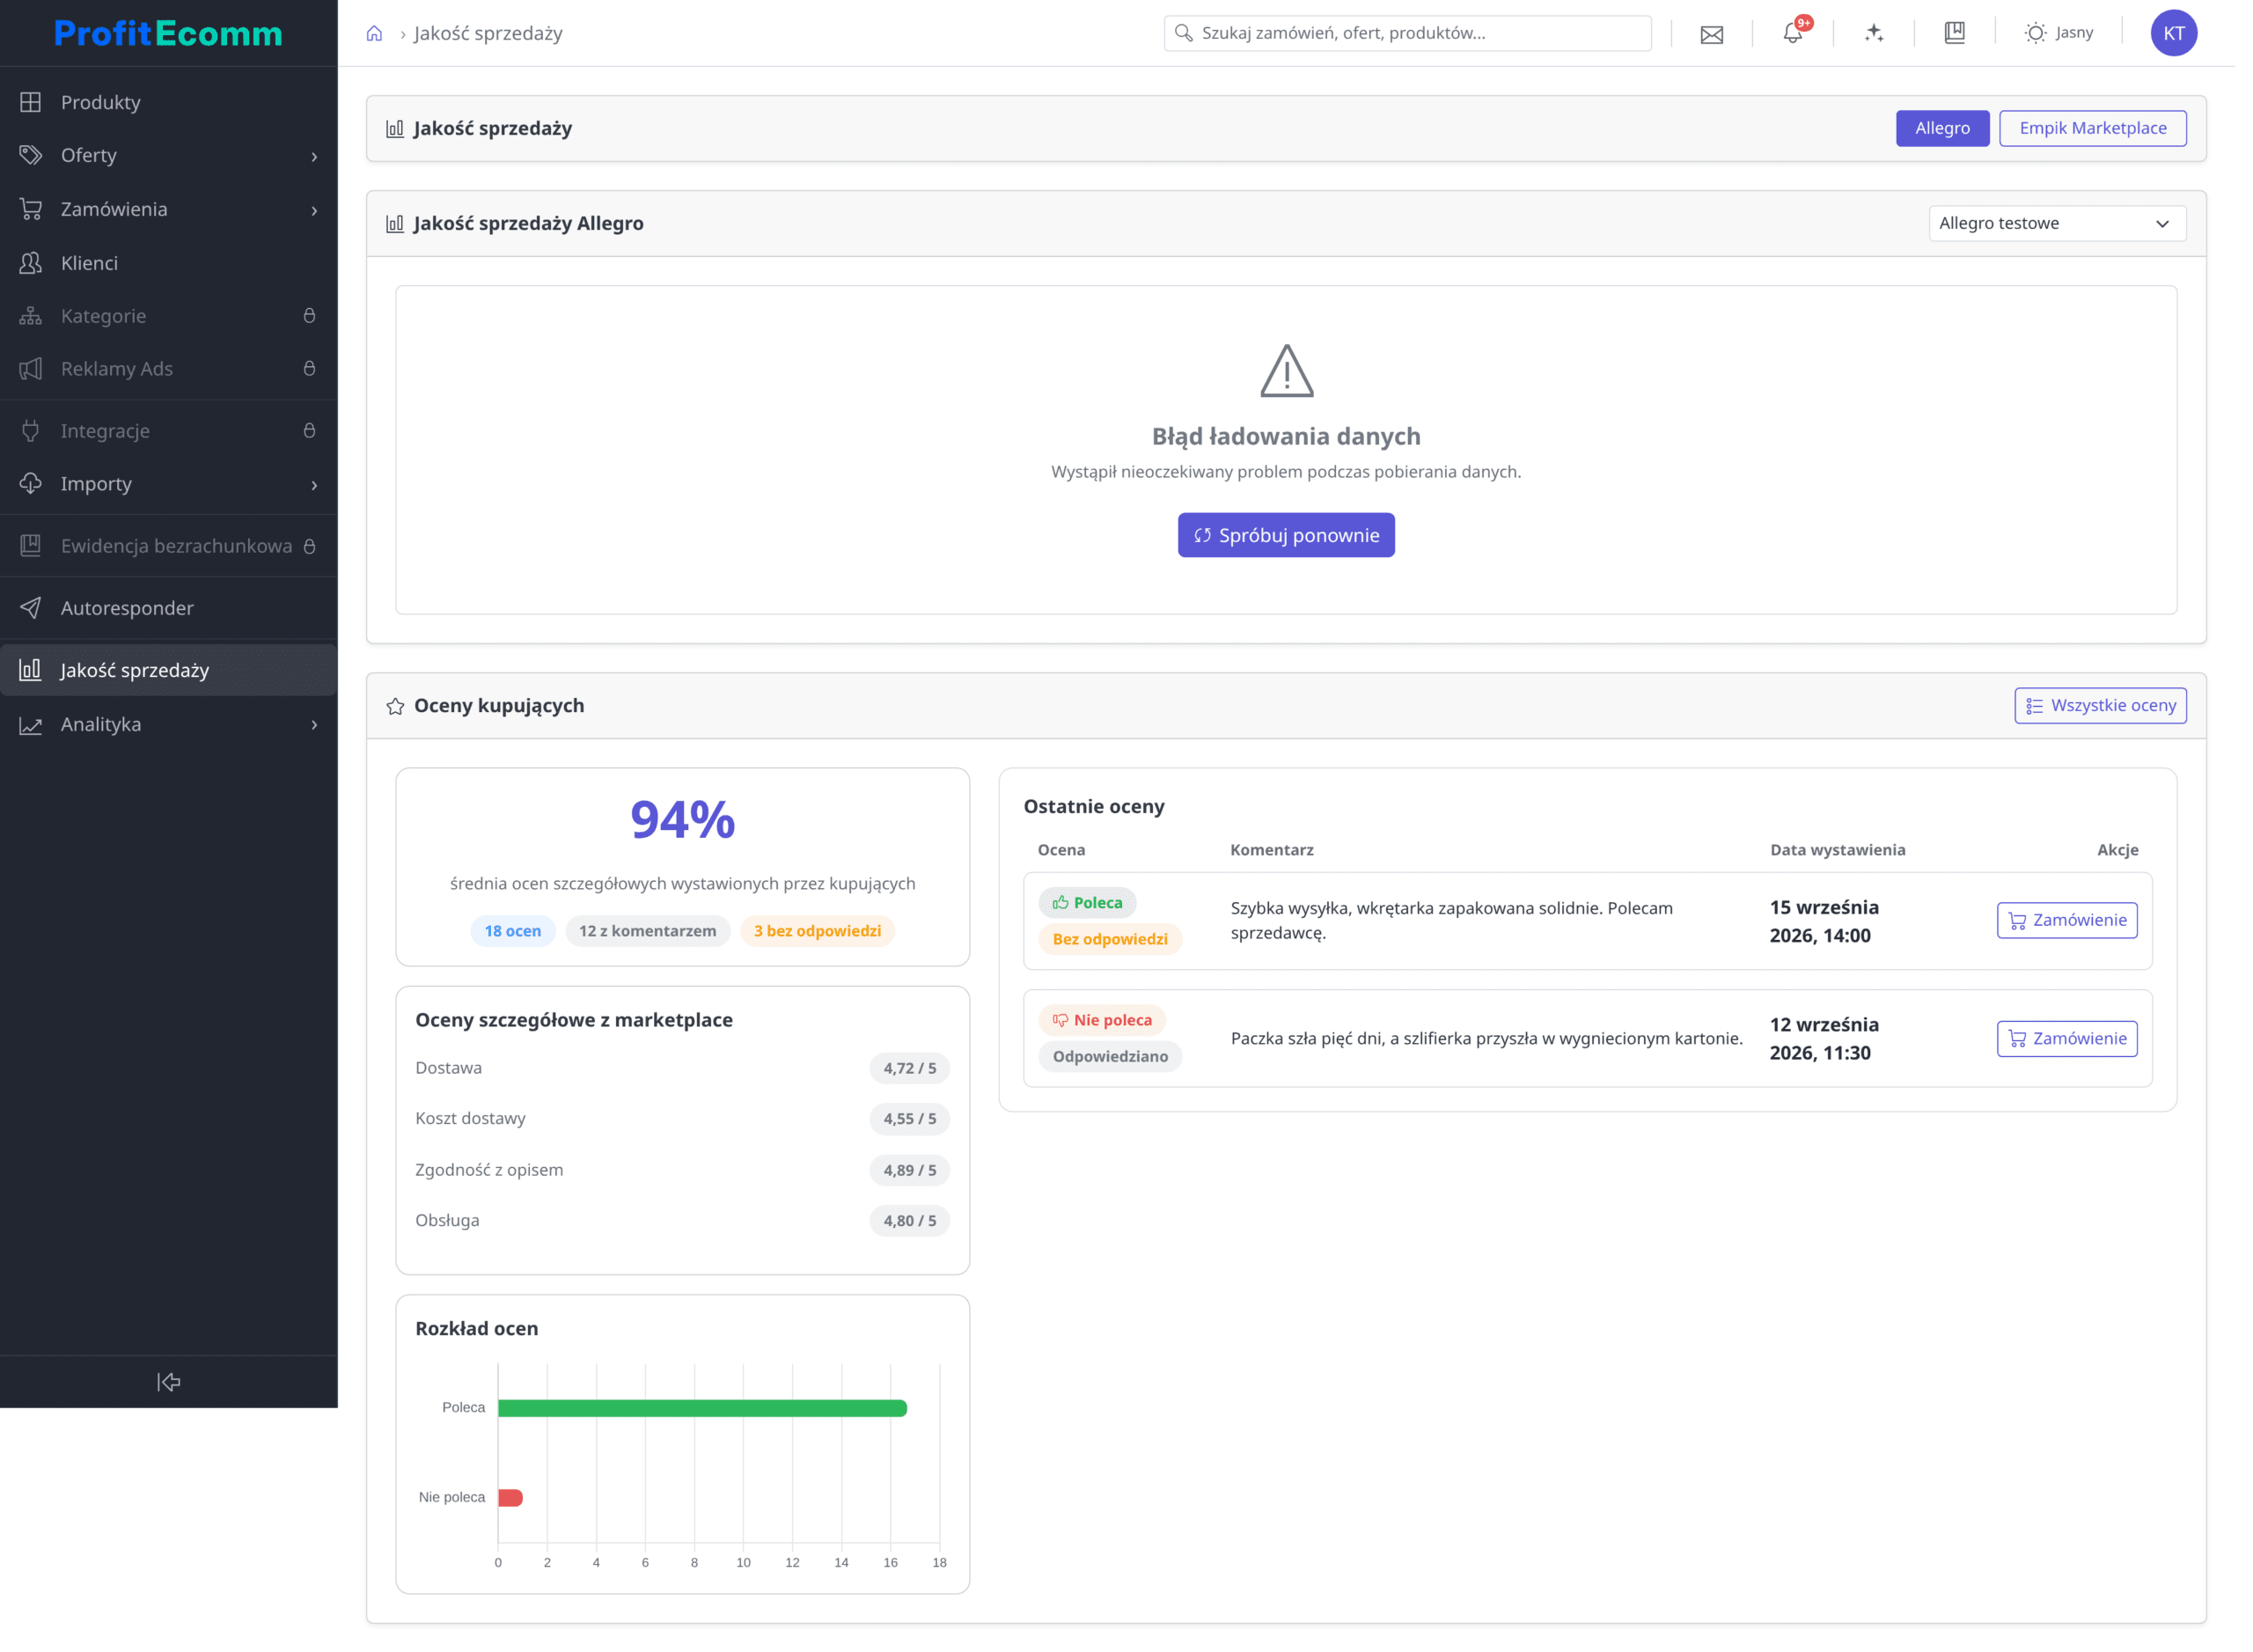Click the lock icon beside Integracje

point(309,431)
